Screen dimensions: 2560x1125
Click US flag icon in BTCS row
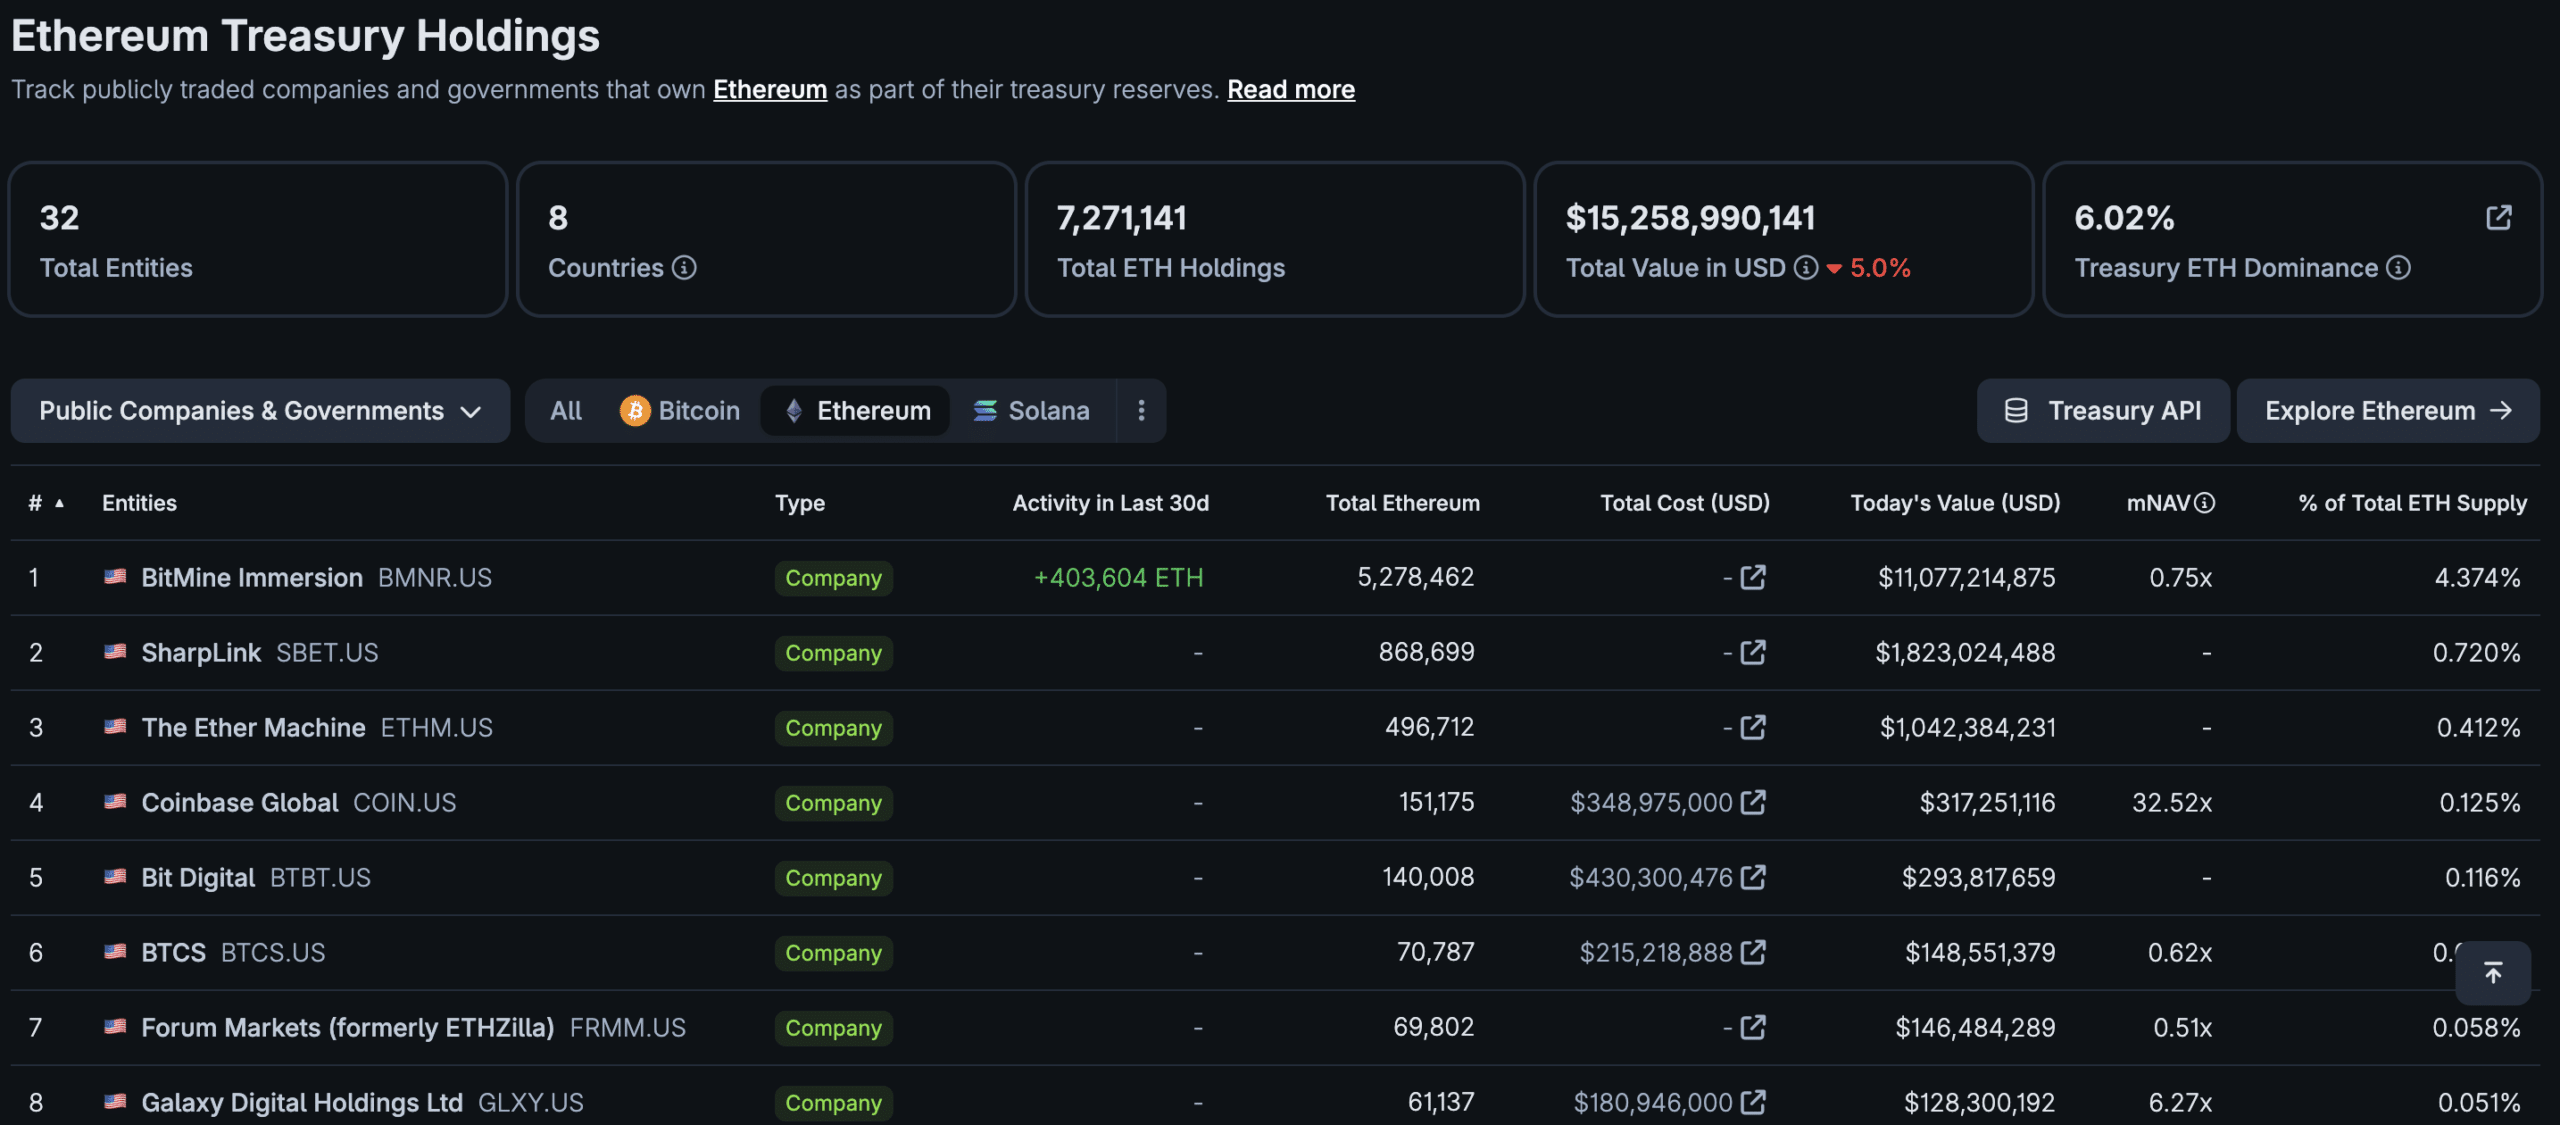pyautogui.click(x=115, y=951)
